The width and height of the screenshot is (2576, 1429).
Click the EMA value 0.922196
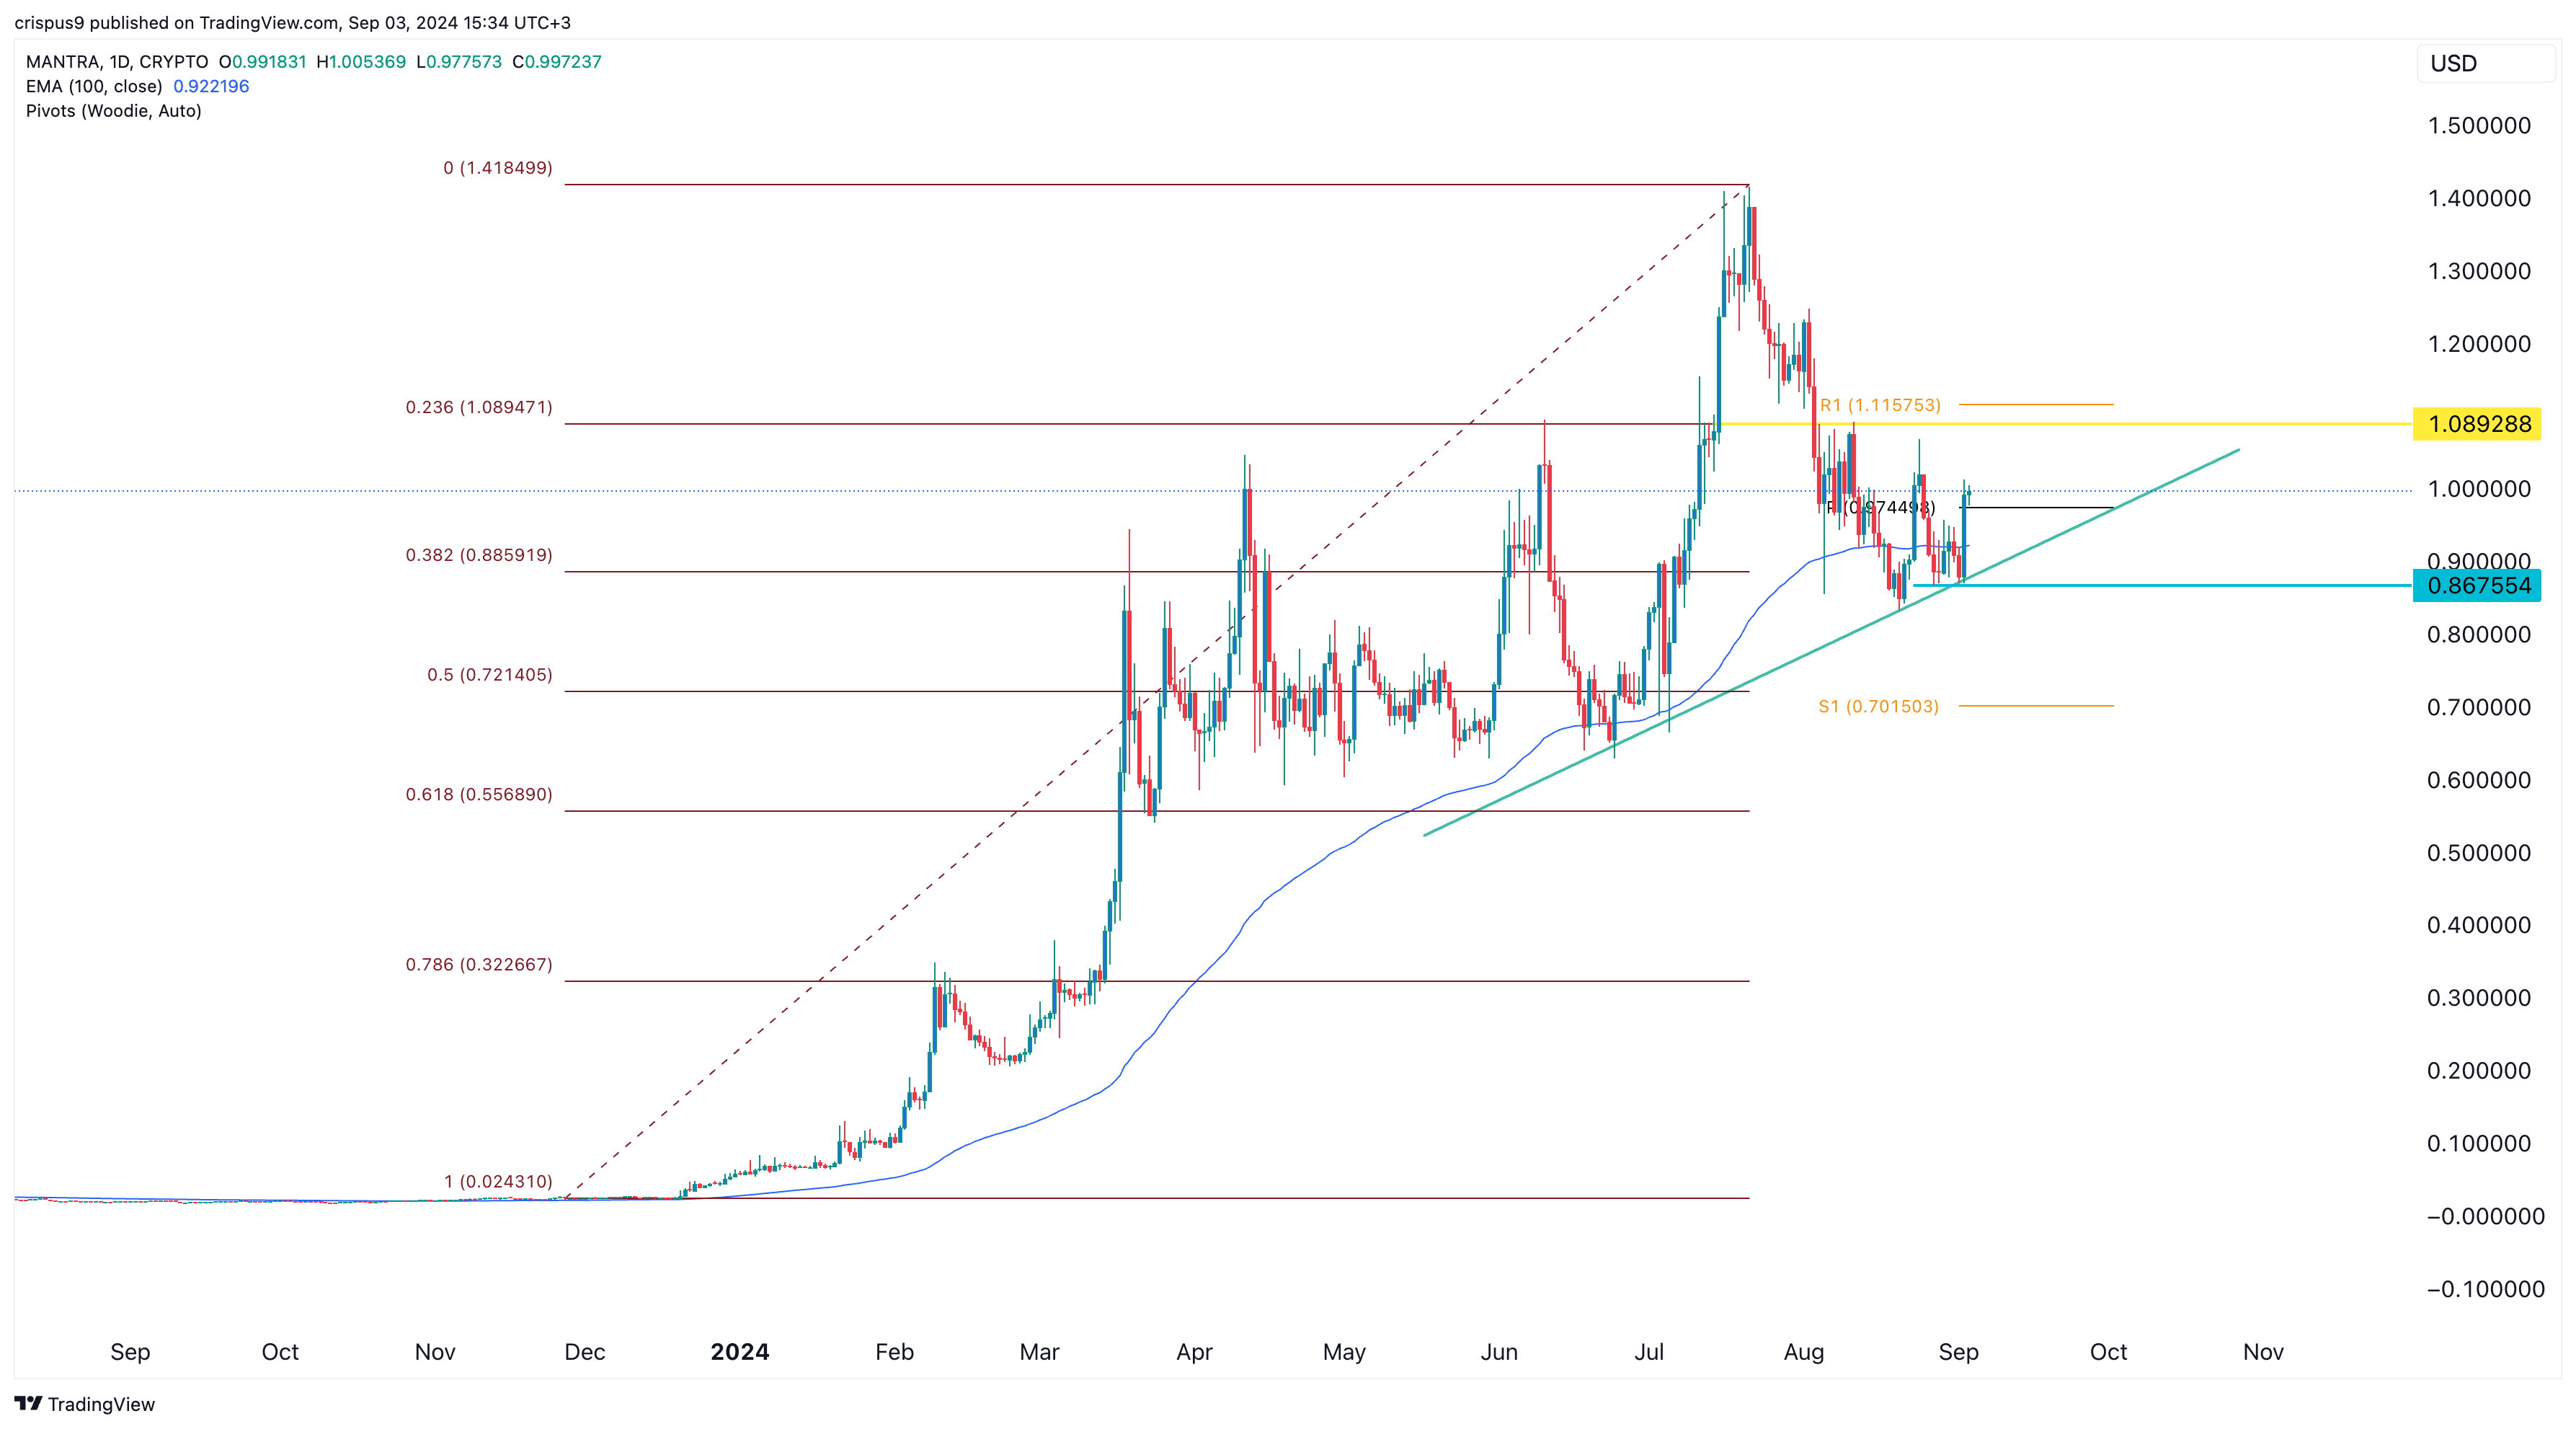(211, 86)
